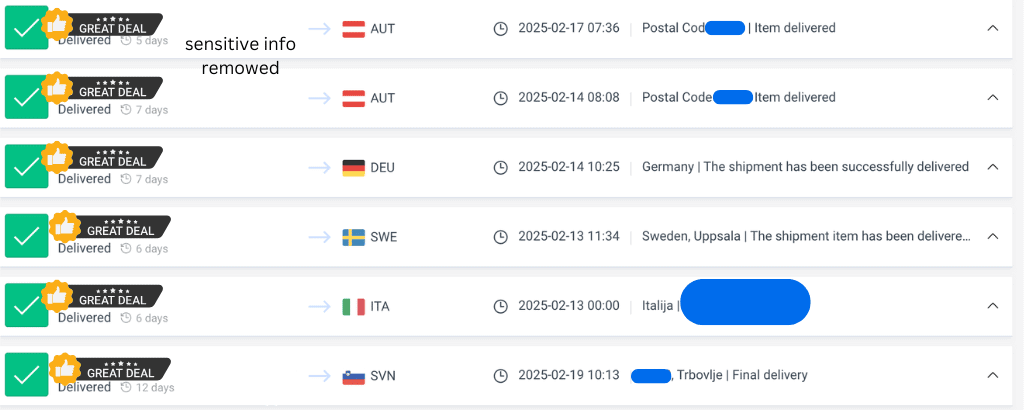Click the arrow icon before the ITA destination
Viewport: 1024px width, 410px height.
[320, 306]
